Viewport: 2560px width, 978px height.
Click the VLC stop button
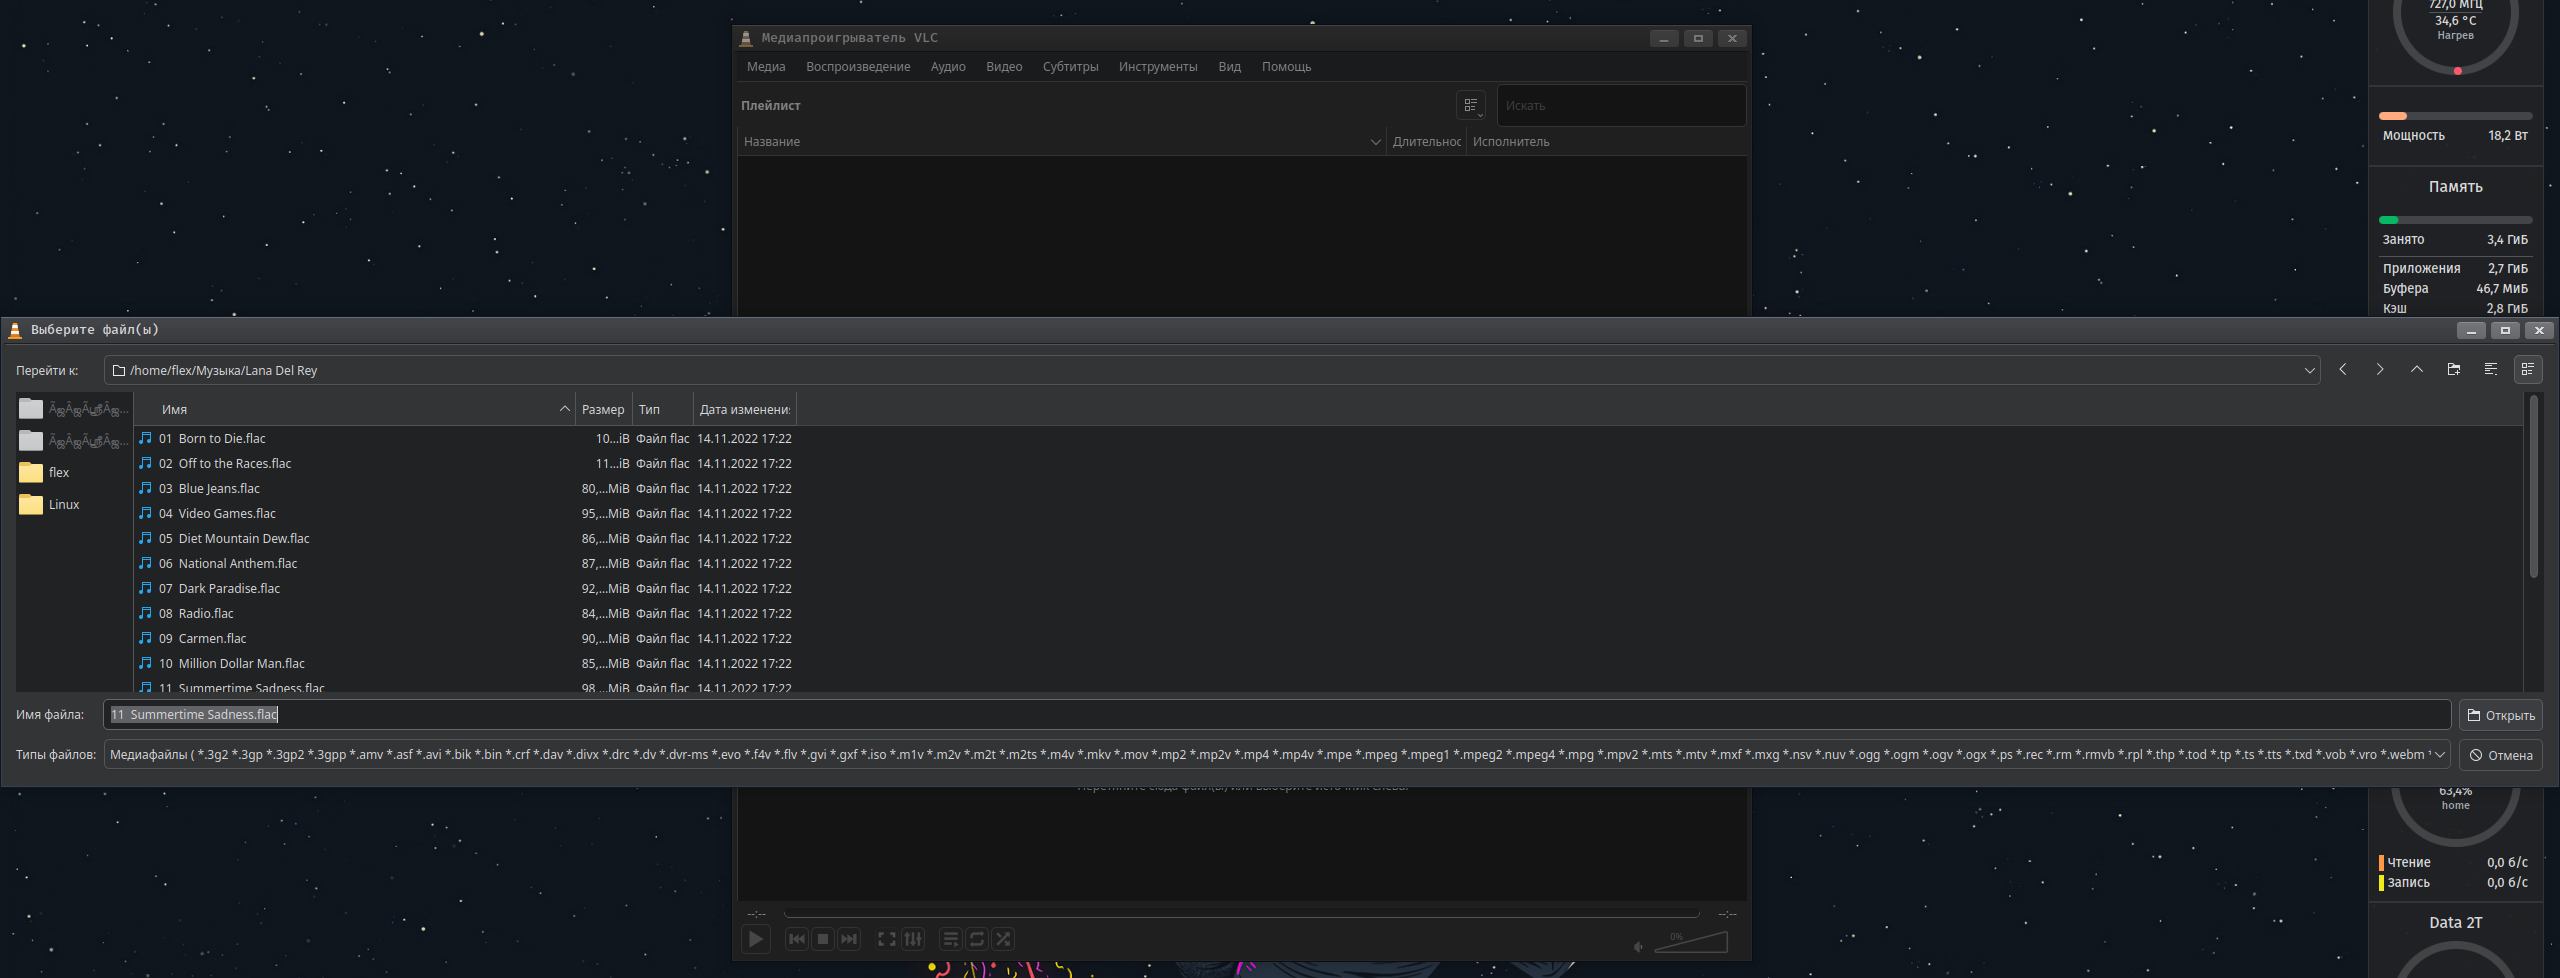click(x=823, y=939)
